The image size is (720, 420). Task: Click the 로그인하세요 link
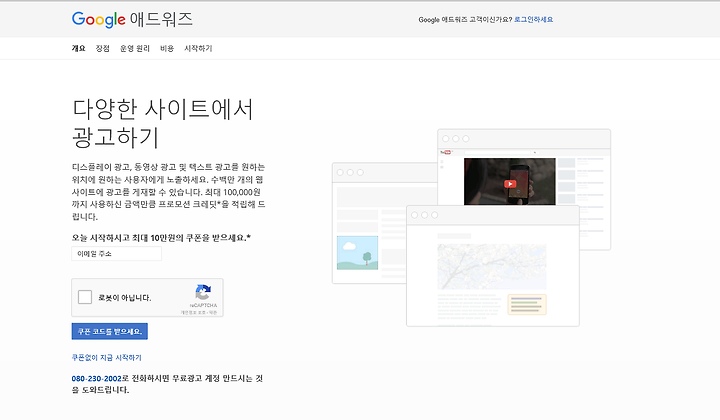coord(533,19)
